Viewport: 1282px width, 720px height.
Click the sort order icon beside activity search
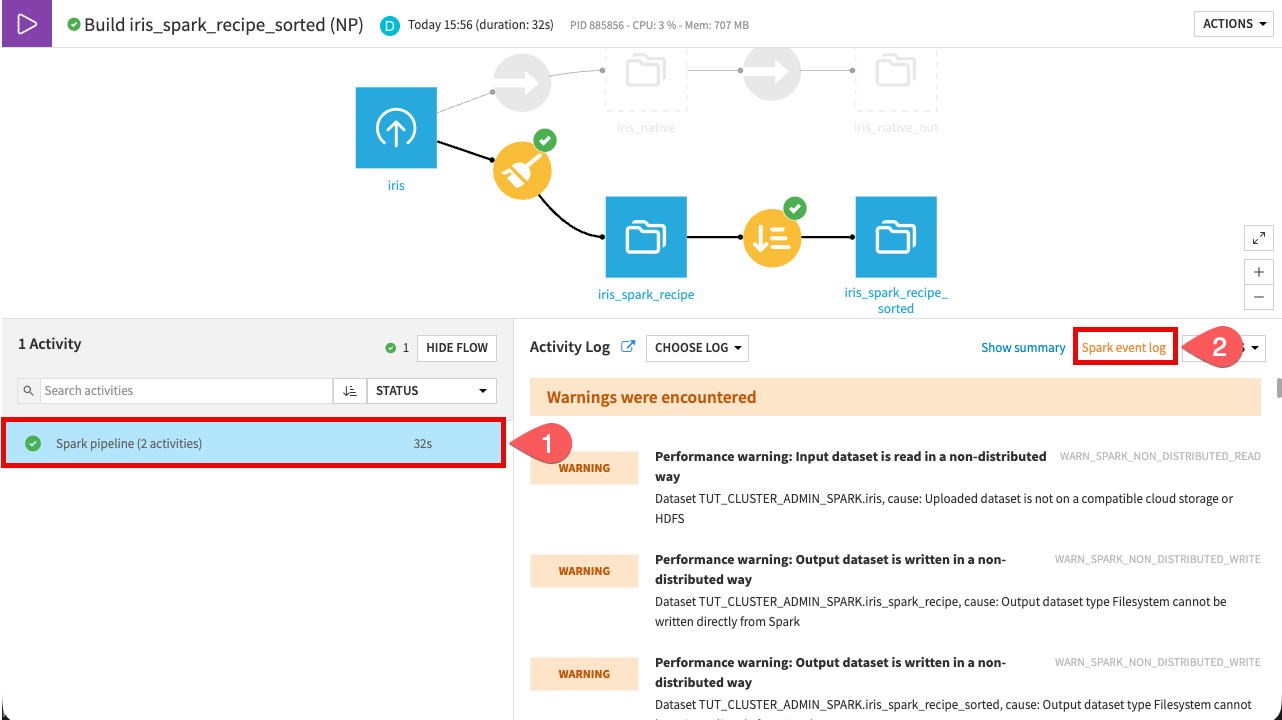[x=349, y=391]
